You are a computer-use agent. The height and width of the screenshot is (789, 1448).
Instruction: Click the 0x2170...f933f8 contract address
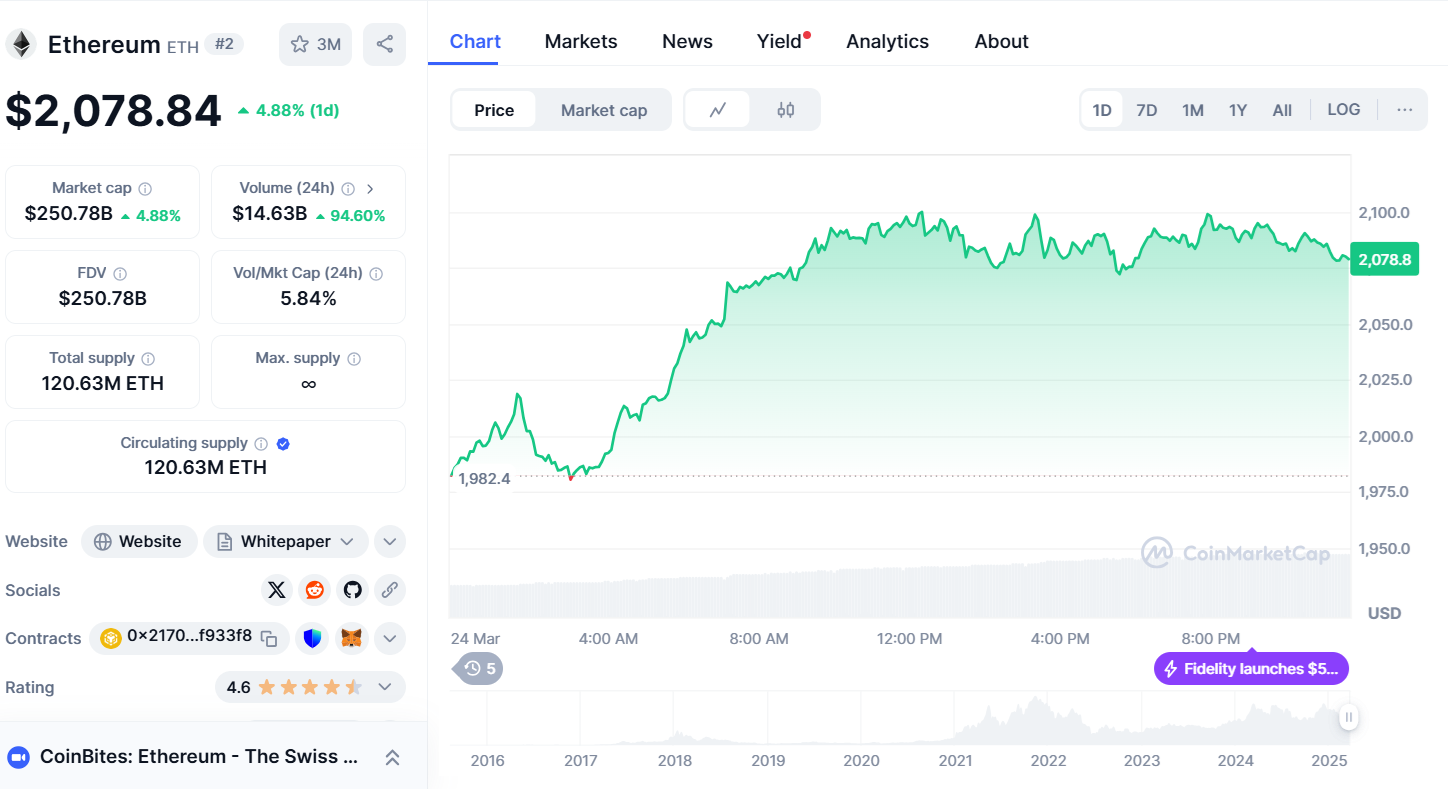tap(189, 636)
